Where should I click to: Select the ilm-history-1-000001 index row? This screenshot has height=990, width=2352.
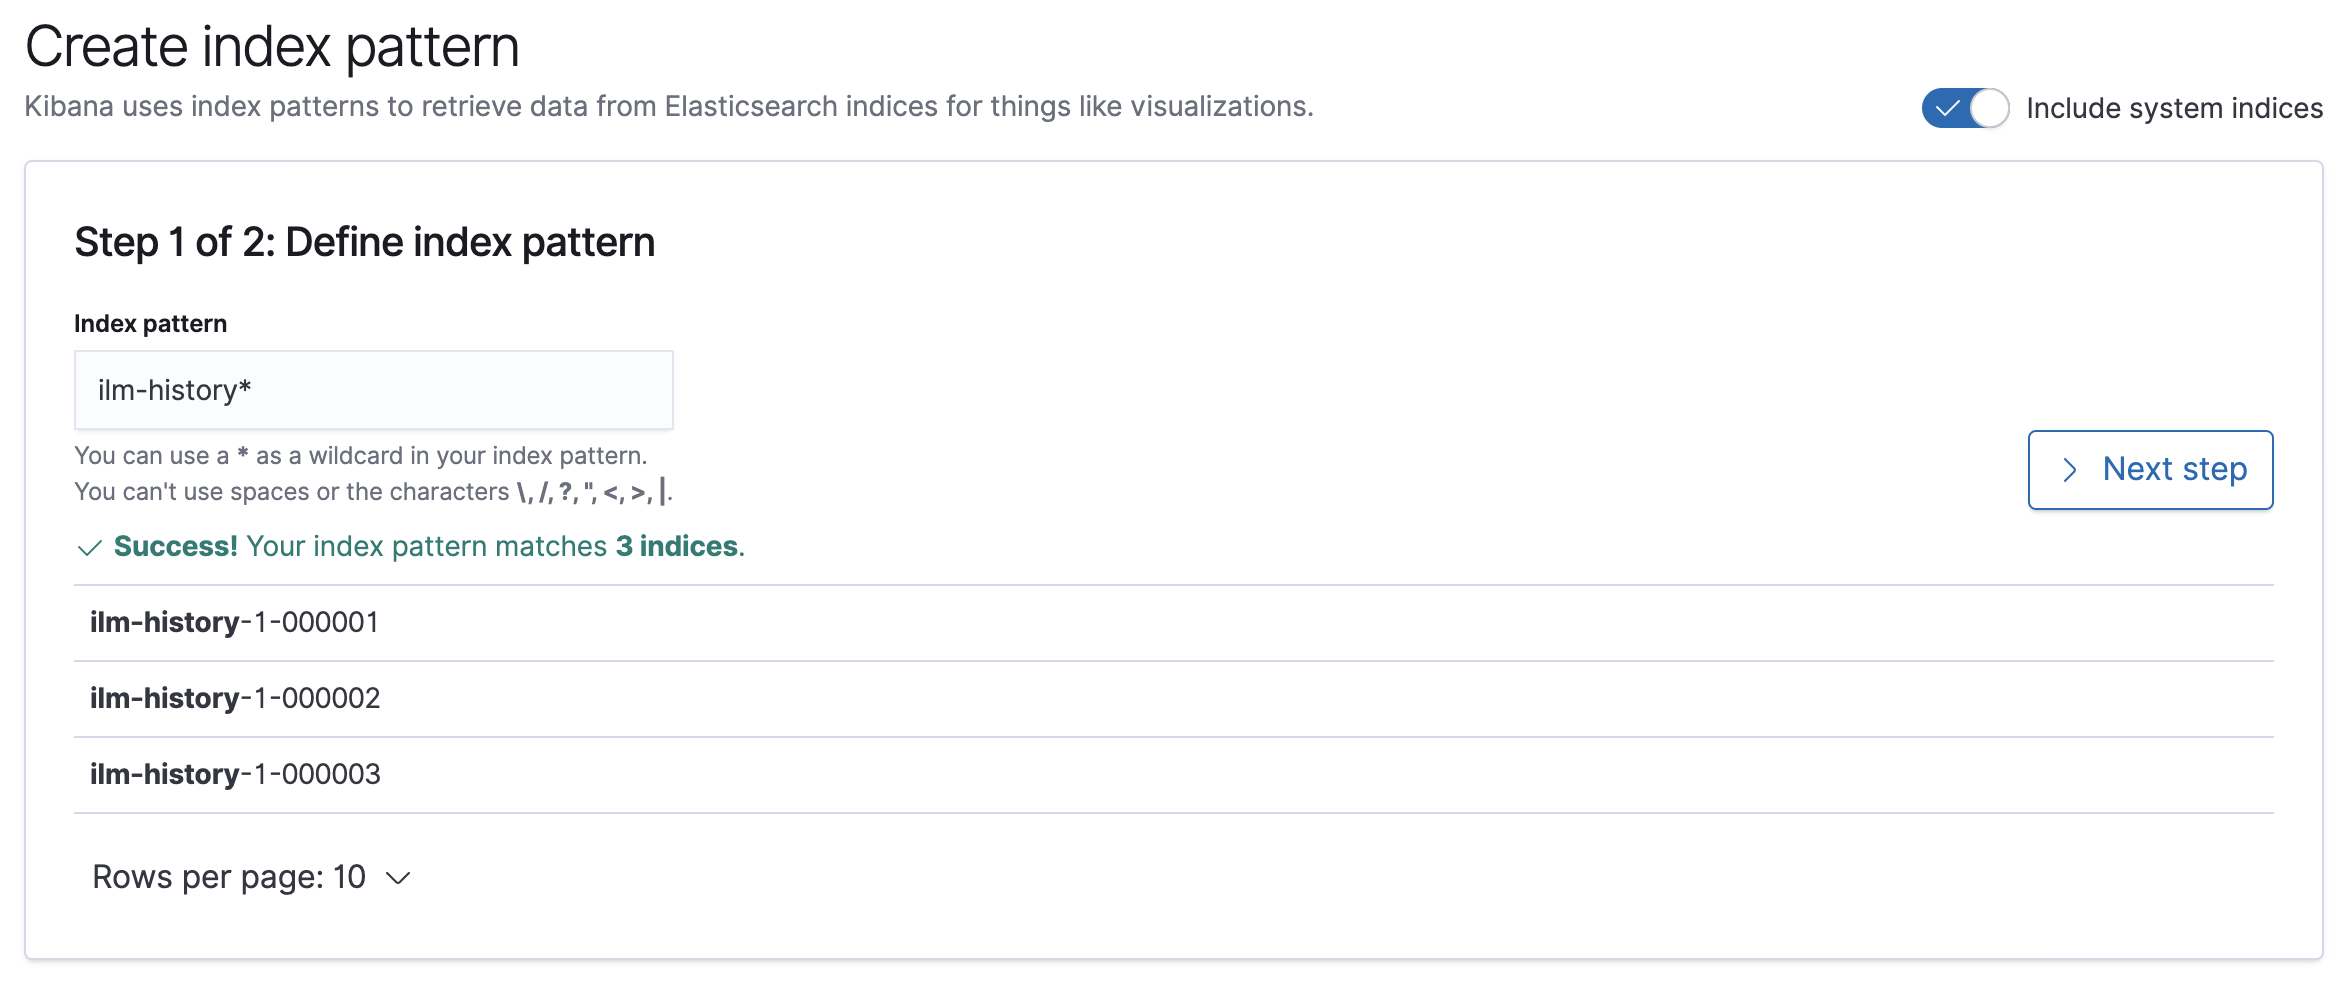pos(234,622)
